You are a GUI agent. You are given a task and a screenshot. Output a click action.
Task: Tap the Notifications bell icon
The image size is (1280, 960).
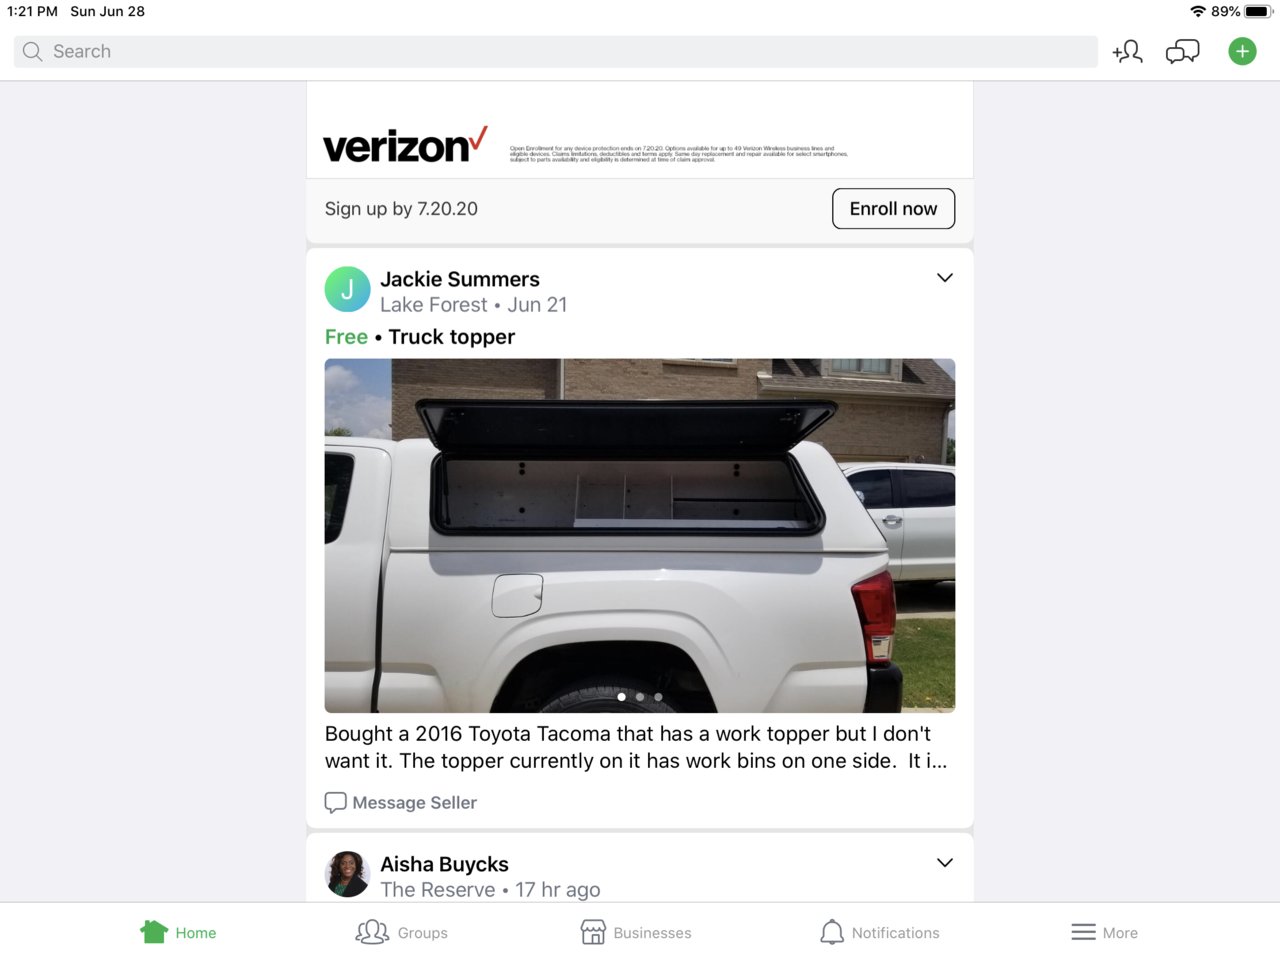click(x=832, y=932)
